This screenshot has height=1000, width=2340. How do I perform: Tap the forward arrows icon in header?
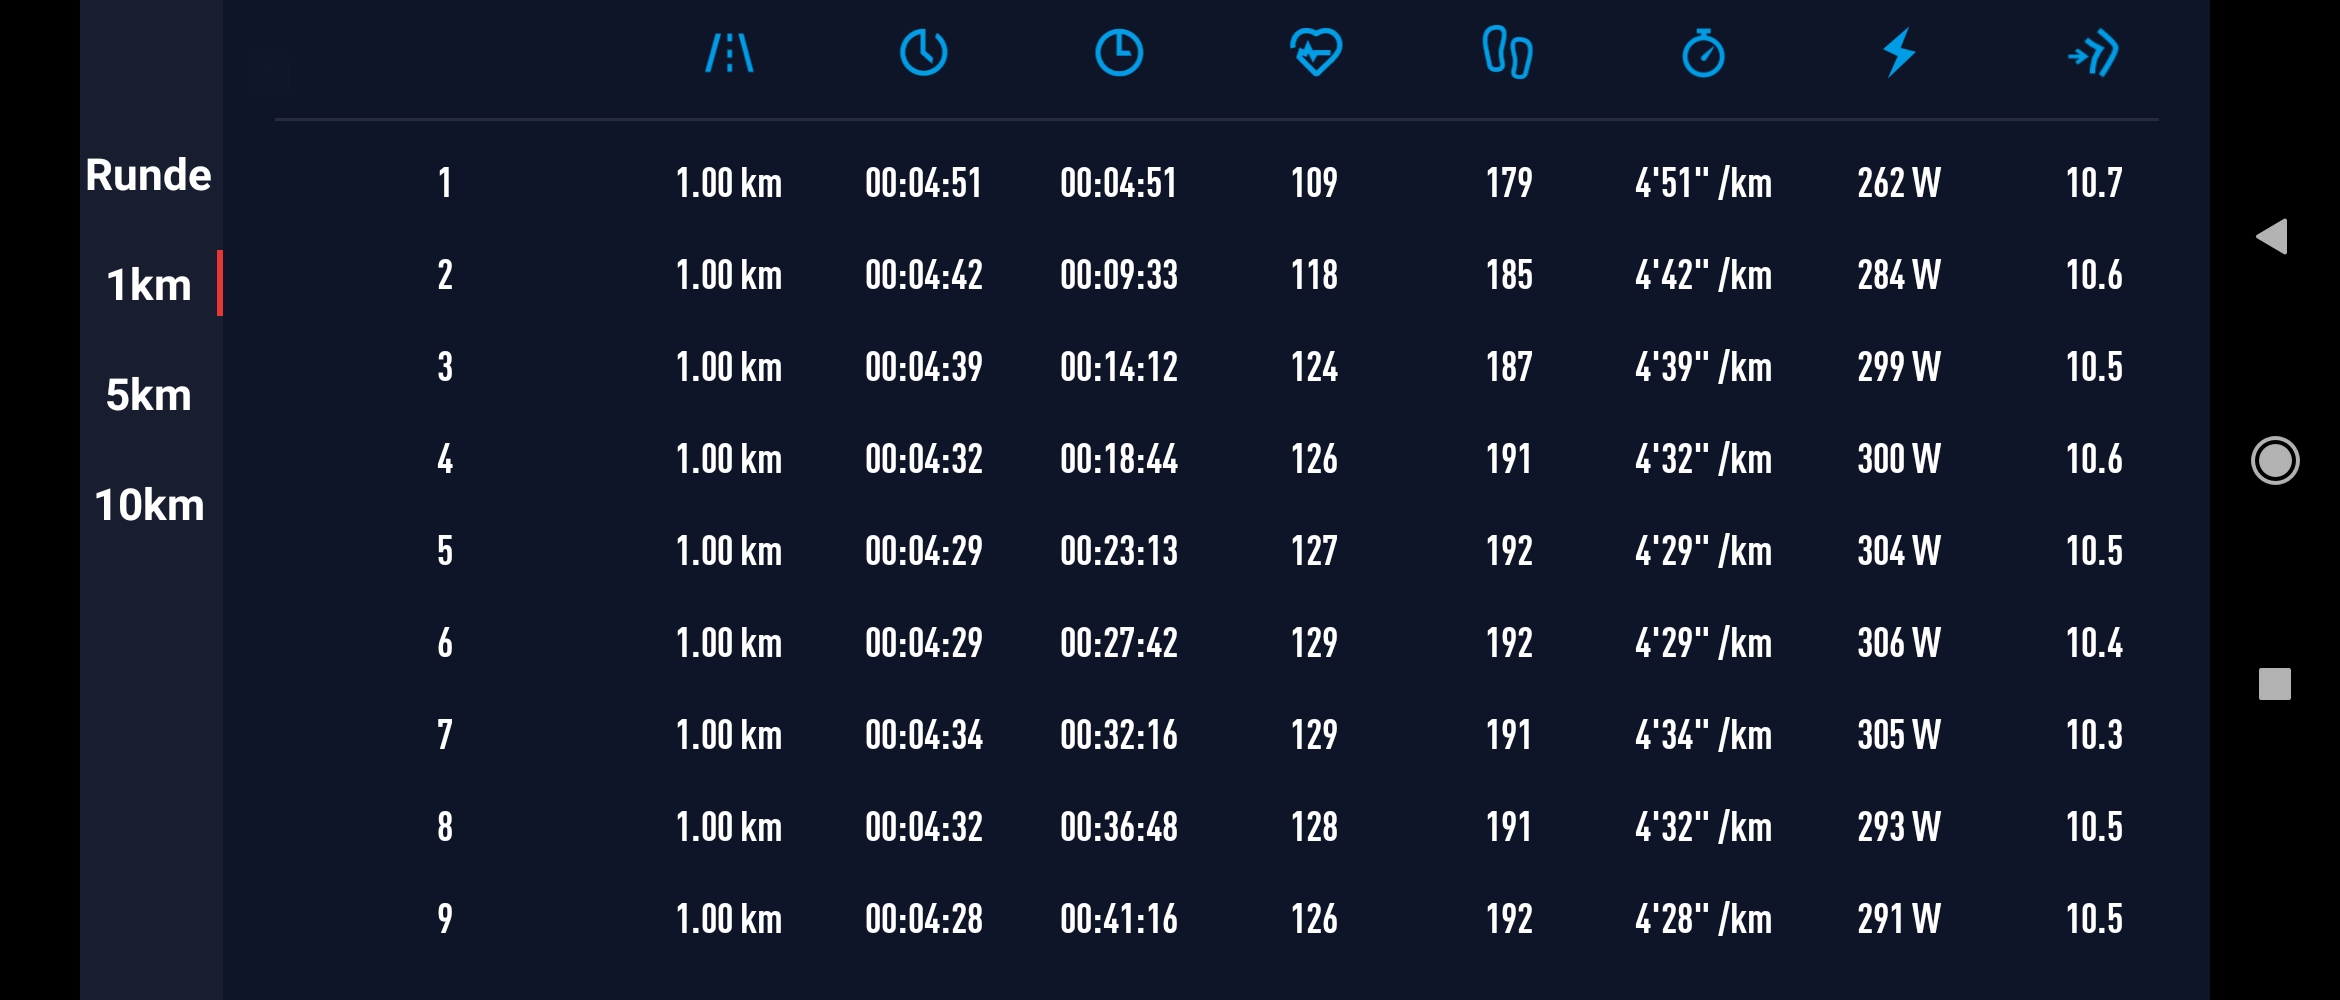coord(2093,53)
